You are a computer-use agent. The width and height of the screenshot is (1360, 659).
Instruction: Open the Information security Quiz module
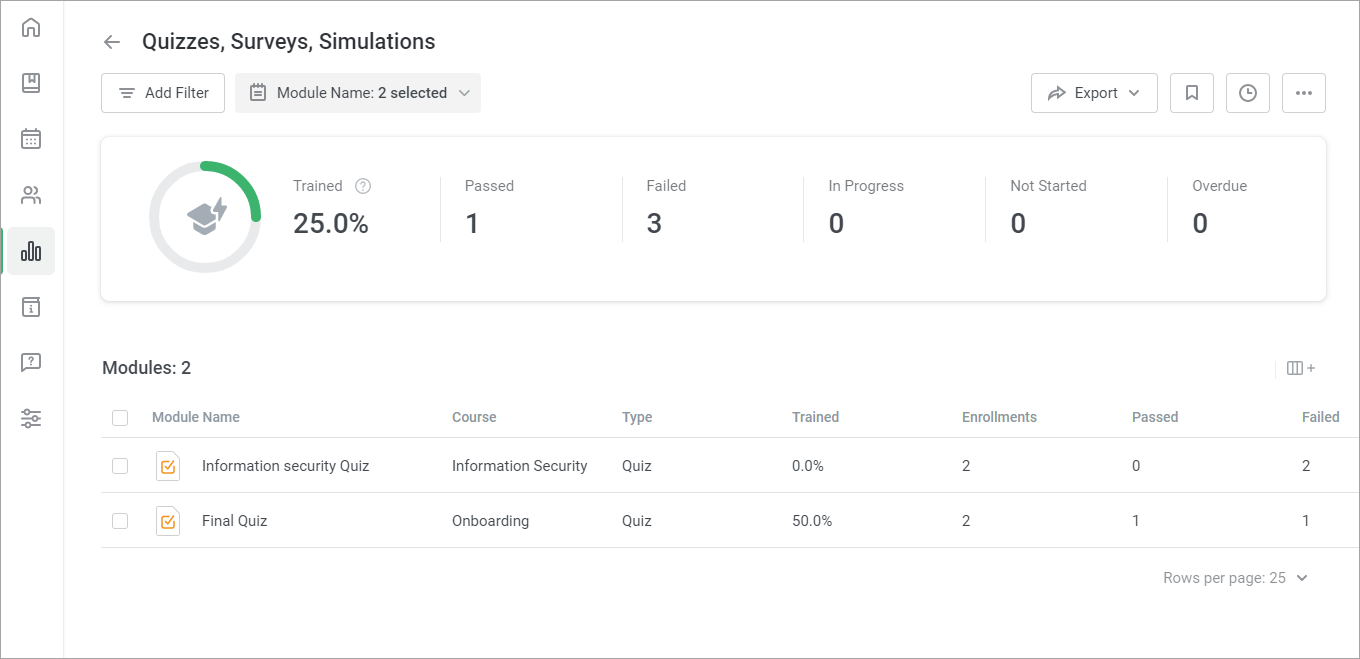click(286, 466)
